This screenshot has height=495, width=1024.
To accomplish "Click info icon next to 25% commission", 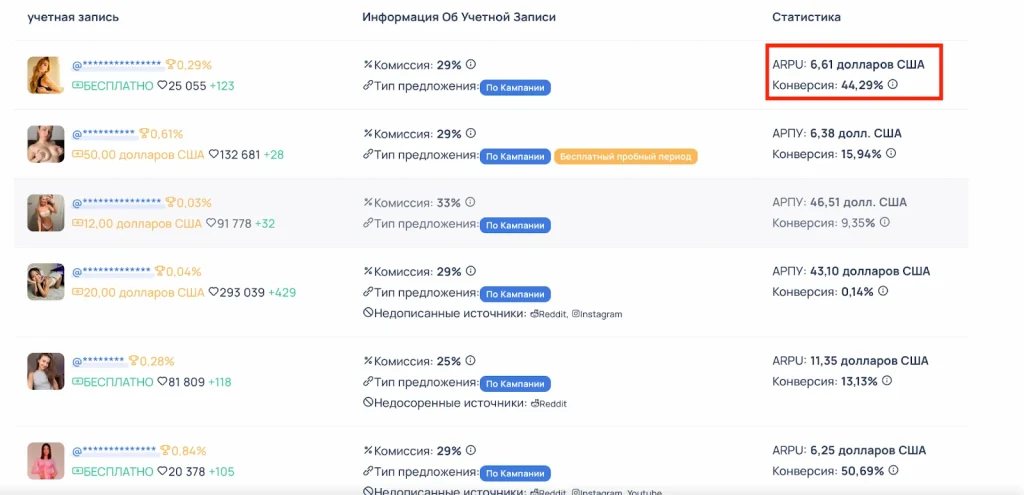I will [470, 361].
